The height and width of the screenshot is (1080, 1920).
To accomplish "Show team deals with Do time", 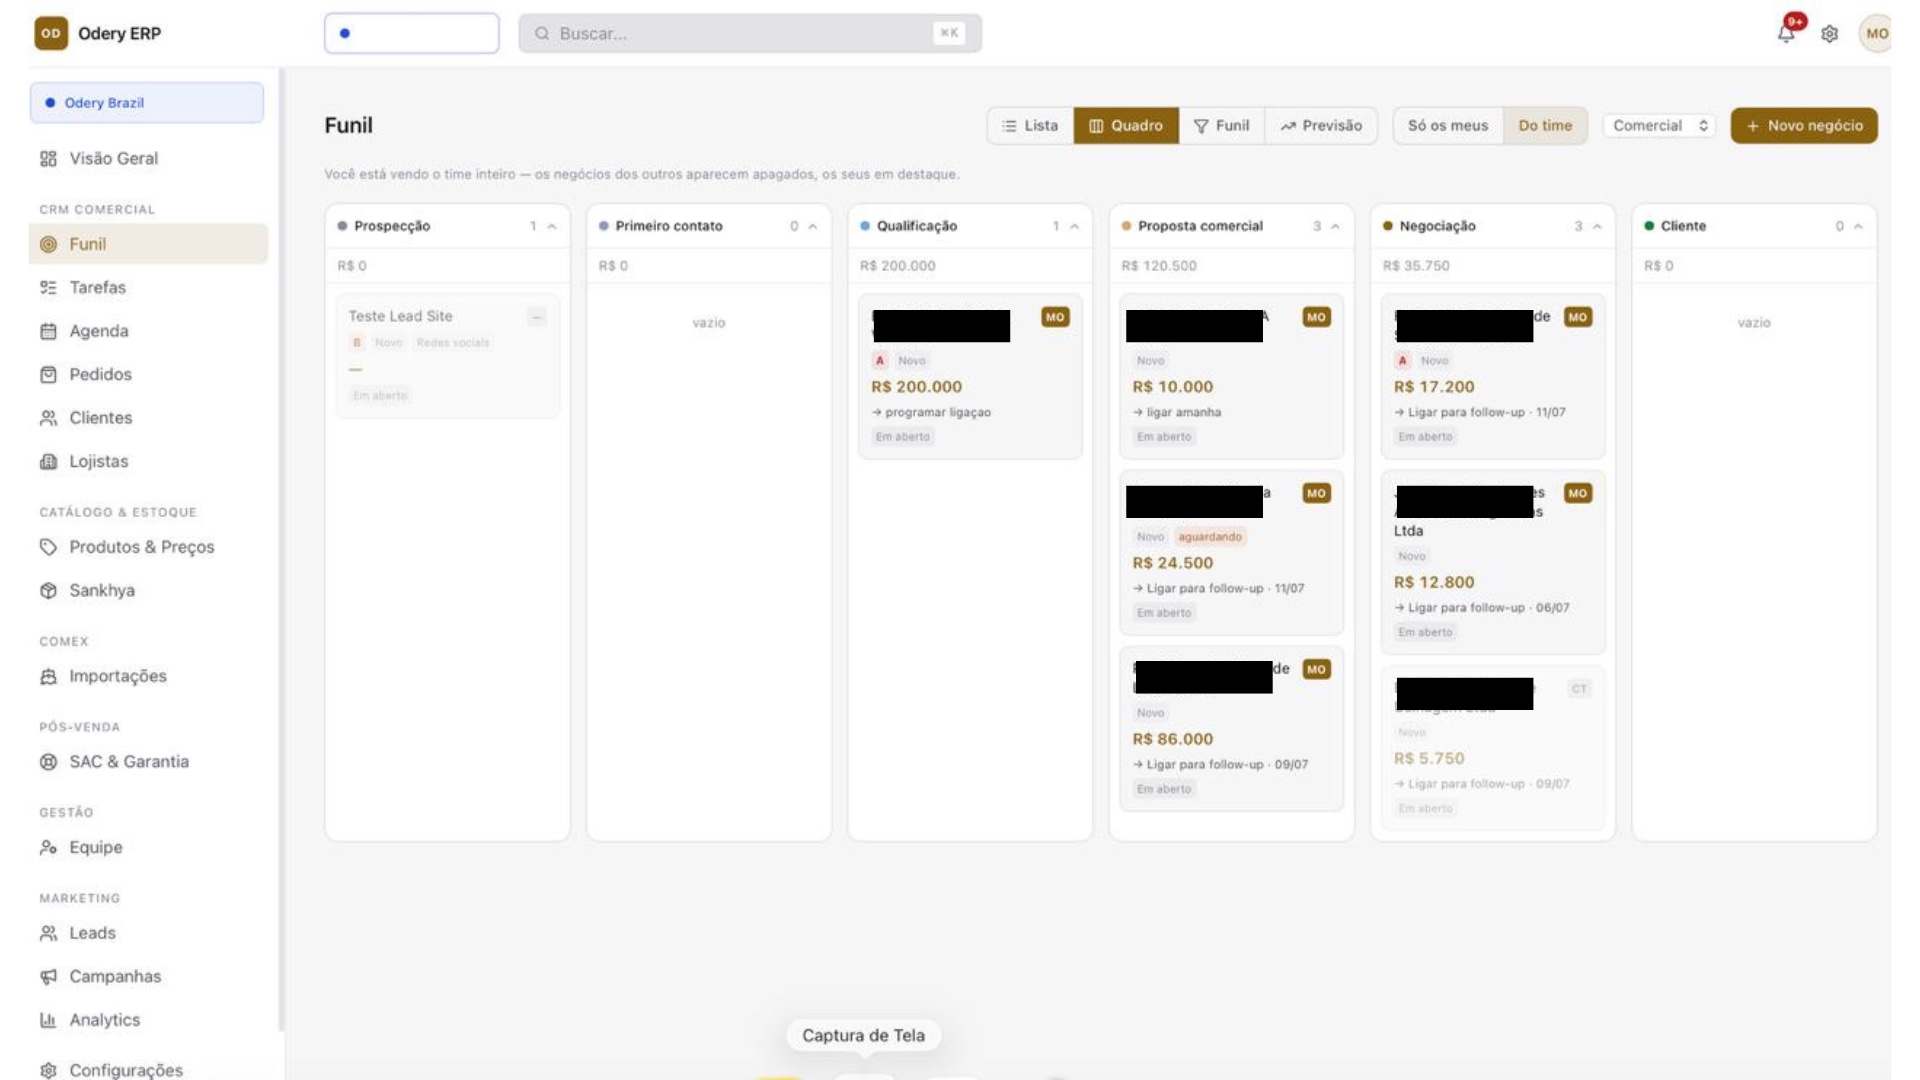I will (x=1545, y=126).
